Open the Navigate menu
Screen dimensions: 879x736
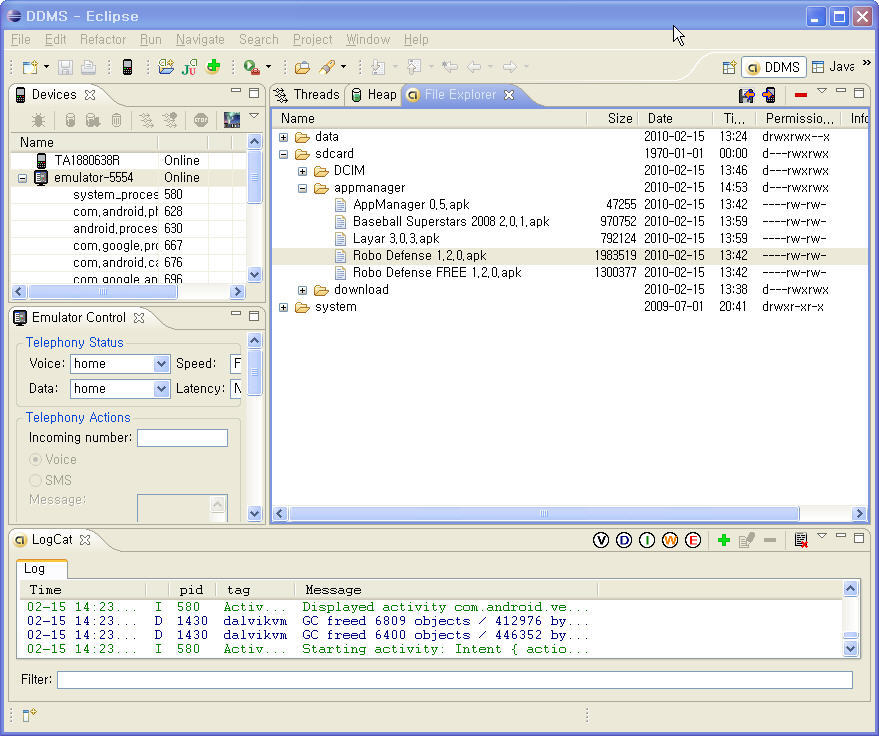[x=200, y=40]
